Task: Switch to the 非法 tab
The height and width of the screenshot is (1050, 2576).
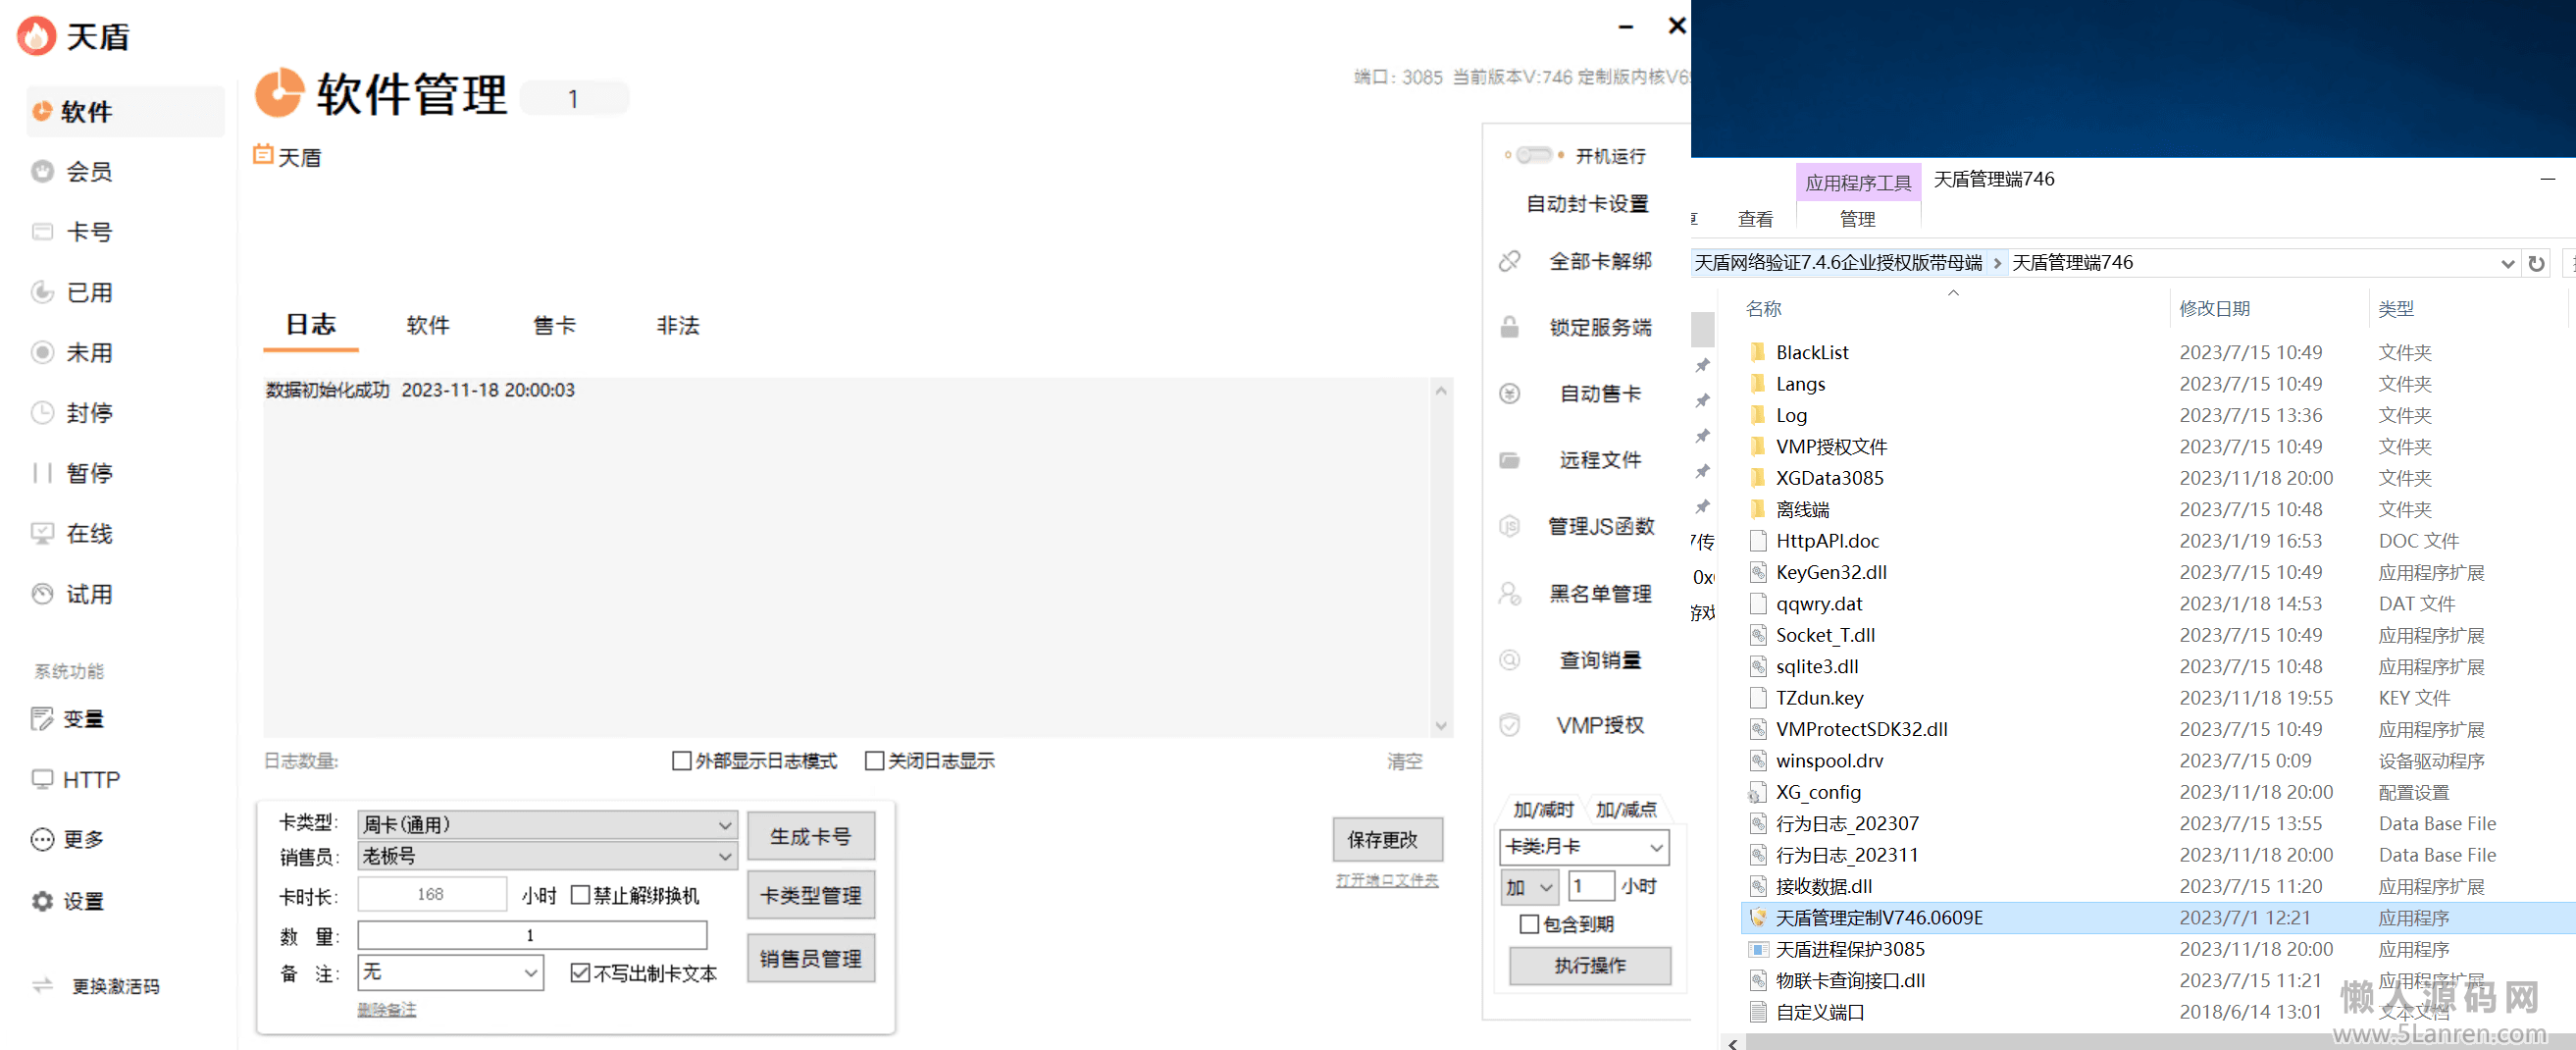Action: [x=677, y=326]
